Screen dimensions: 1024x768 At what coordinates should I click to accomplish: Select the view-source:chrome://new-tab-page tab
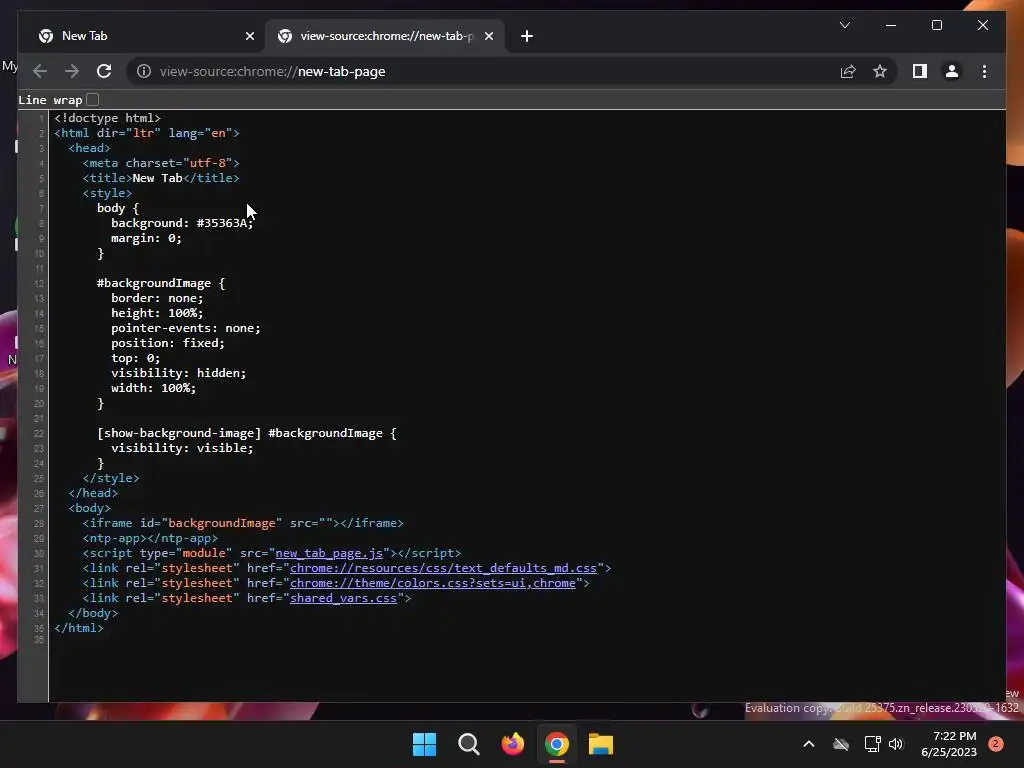coord(385,36)
